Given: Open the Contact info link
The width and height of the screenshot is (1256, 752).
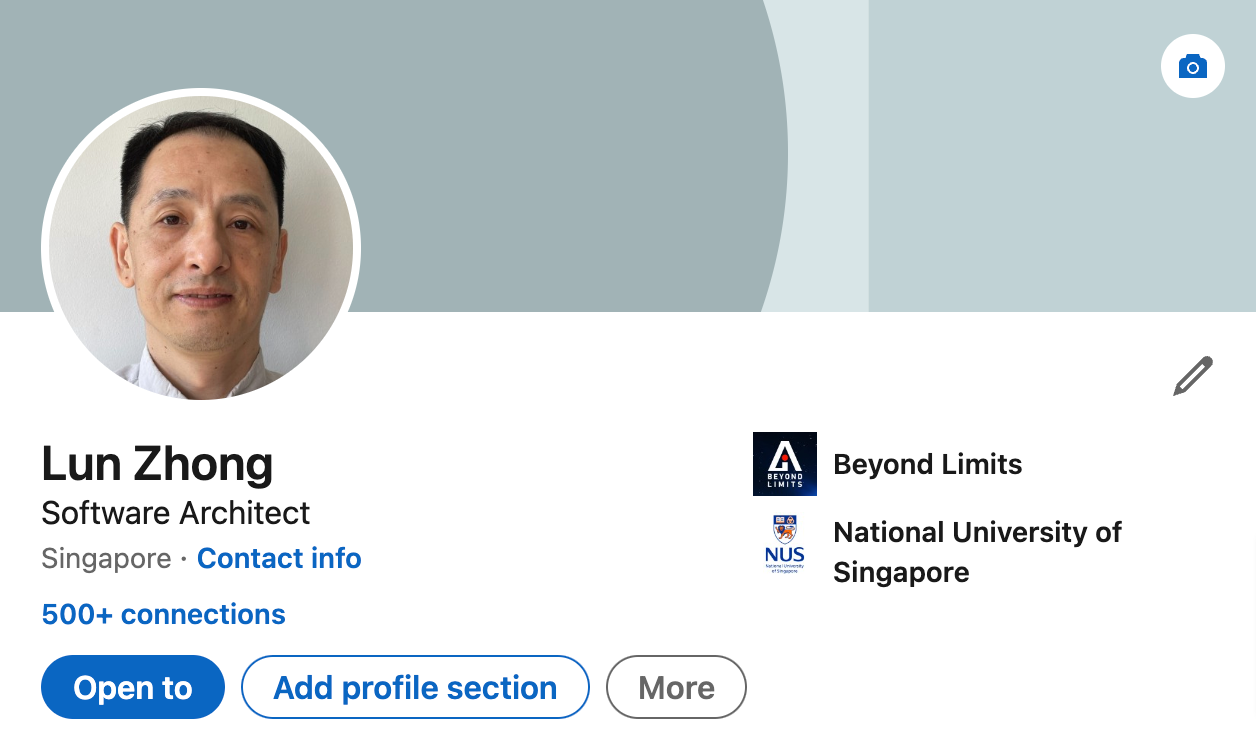Looking at the screenshot, I should 279,558.
